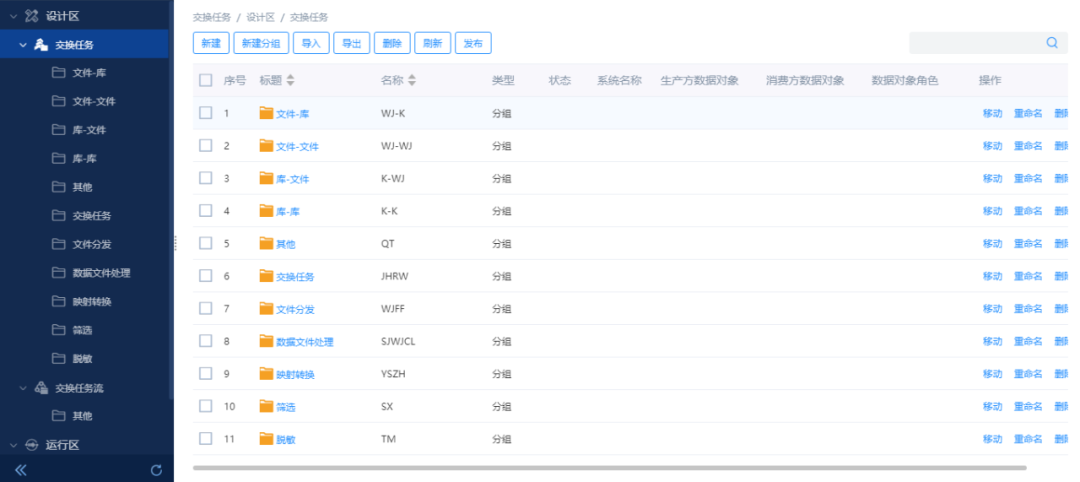Image resolution: width=1080 pixels, height=482 pixels.
Task: Sort by 标题 column arrows
Action: click(x=290, y=81)
